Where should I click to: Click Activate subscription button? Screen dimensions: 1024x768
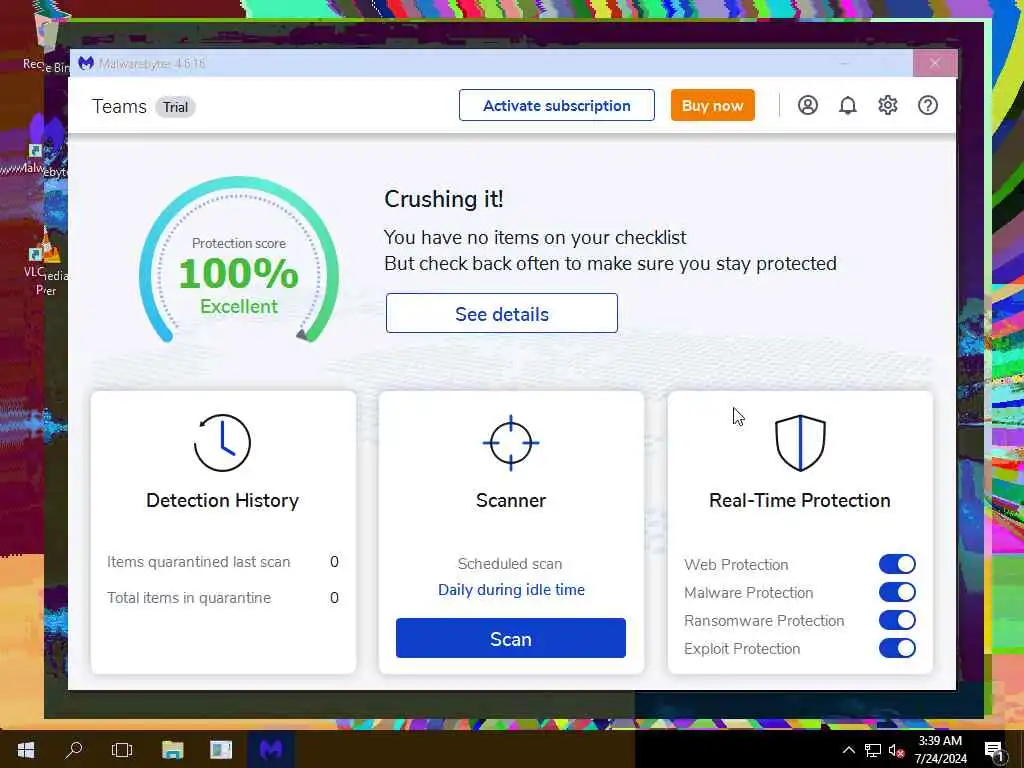556,105
